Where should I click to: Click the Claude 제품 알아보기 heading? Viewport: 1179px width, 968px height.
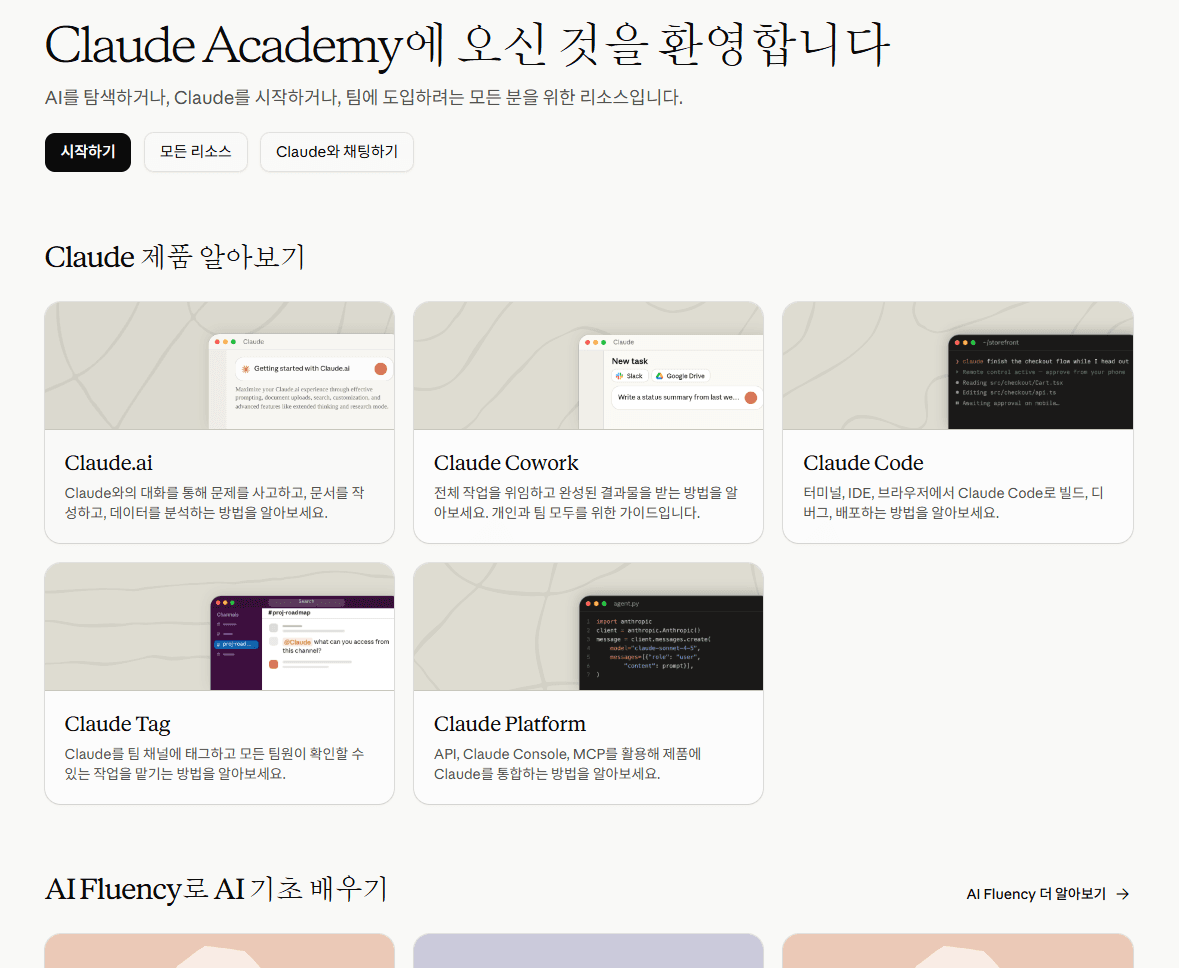pyautogui.click(x=174, y=257)
